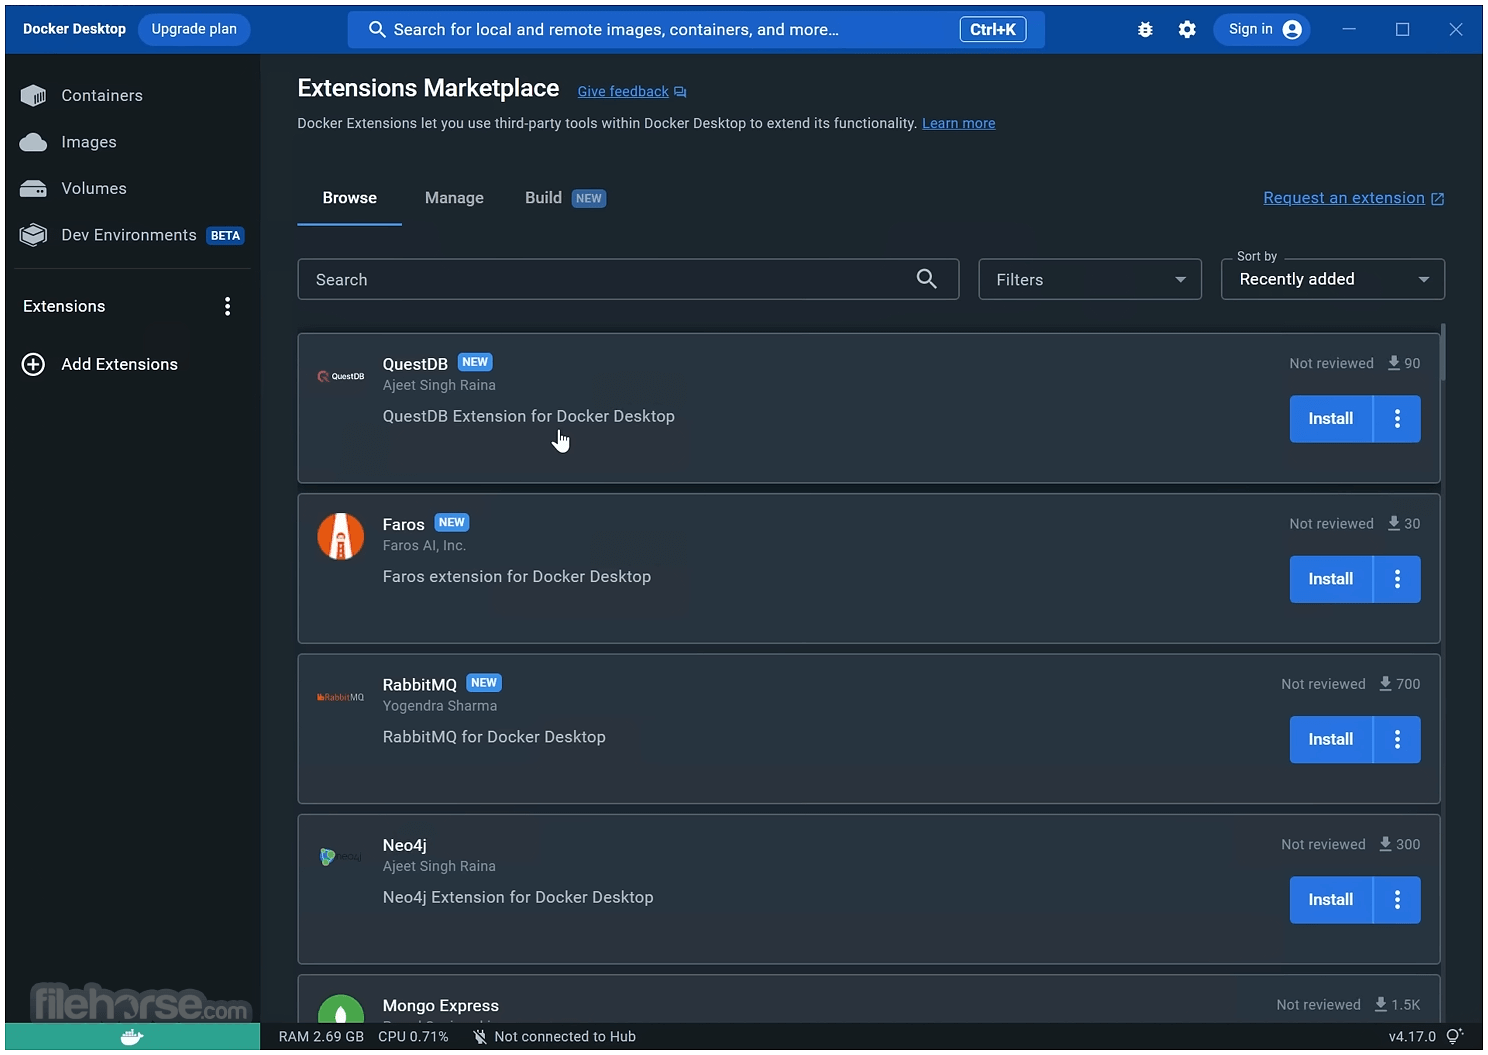Open more options menu for QuestDB
1488x1055 pixels.
click(1398, 419)
